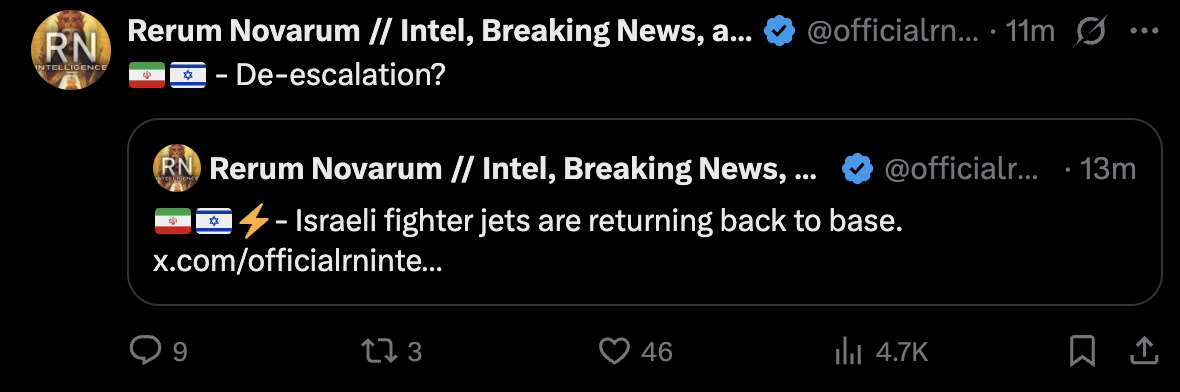Open the @officialrn handle in main post
1180x392 pixels.
point(893,32)
